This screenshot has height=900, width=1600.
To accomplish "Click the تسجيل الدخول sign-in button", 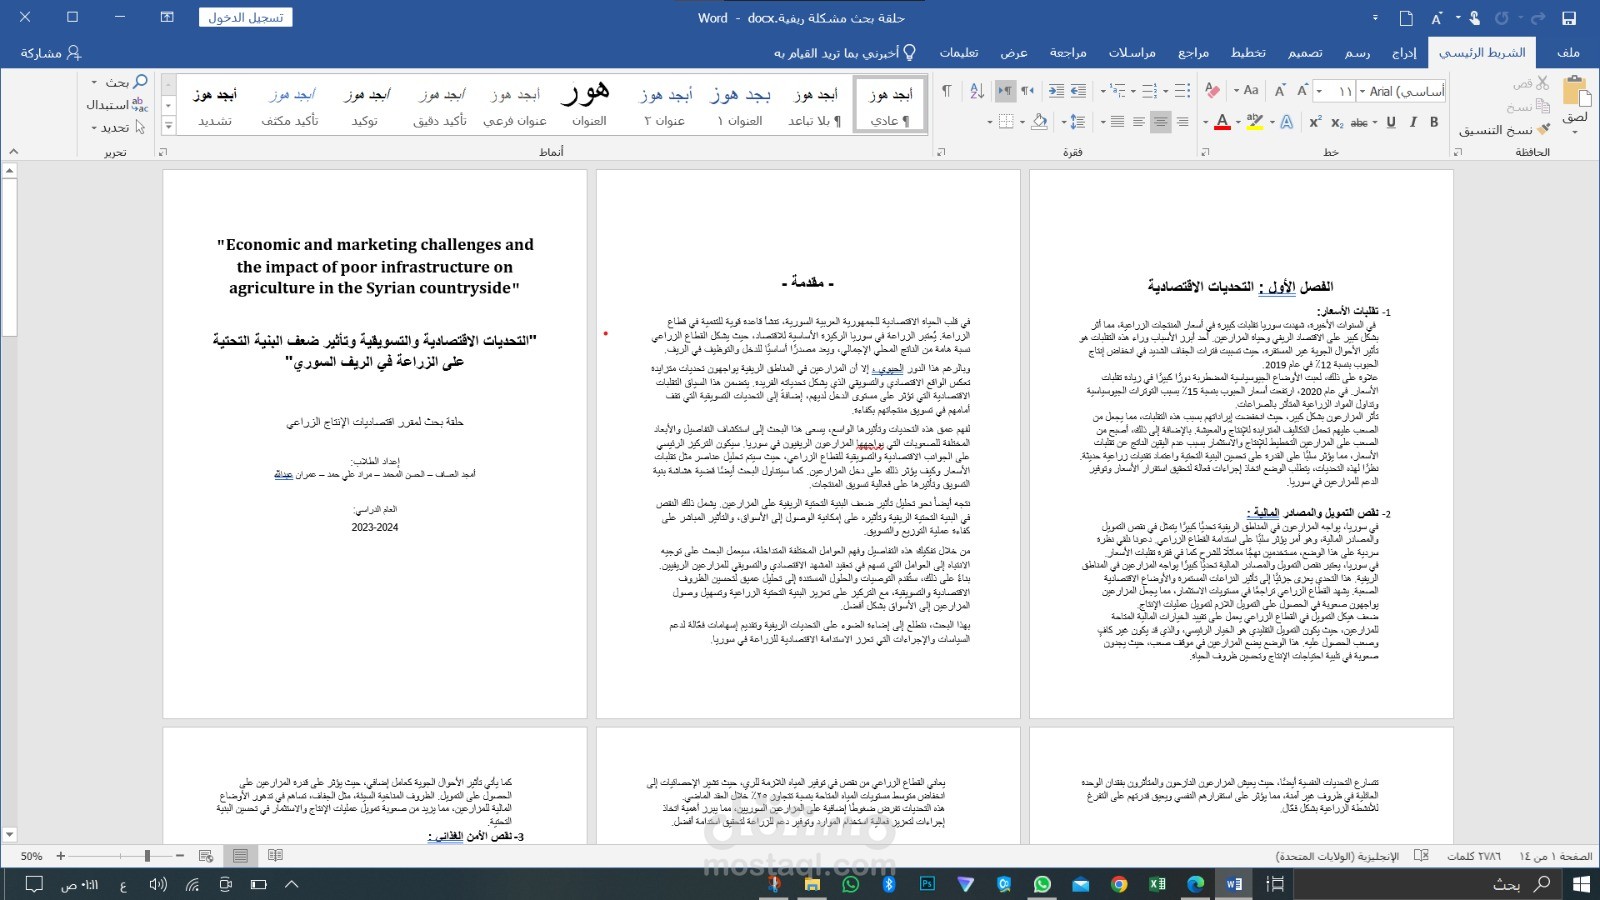I will [x=246, y=18].
